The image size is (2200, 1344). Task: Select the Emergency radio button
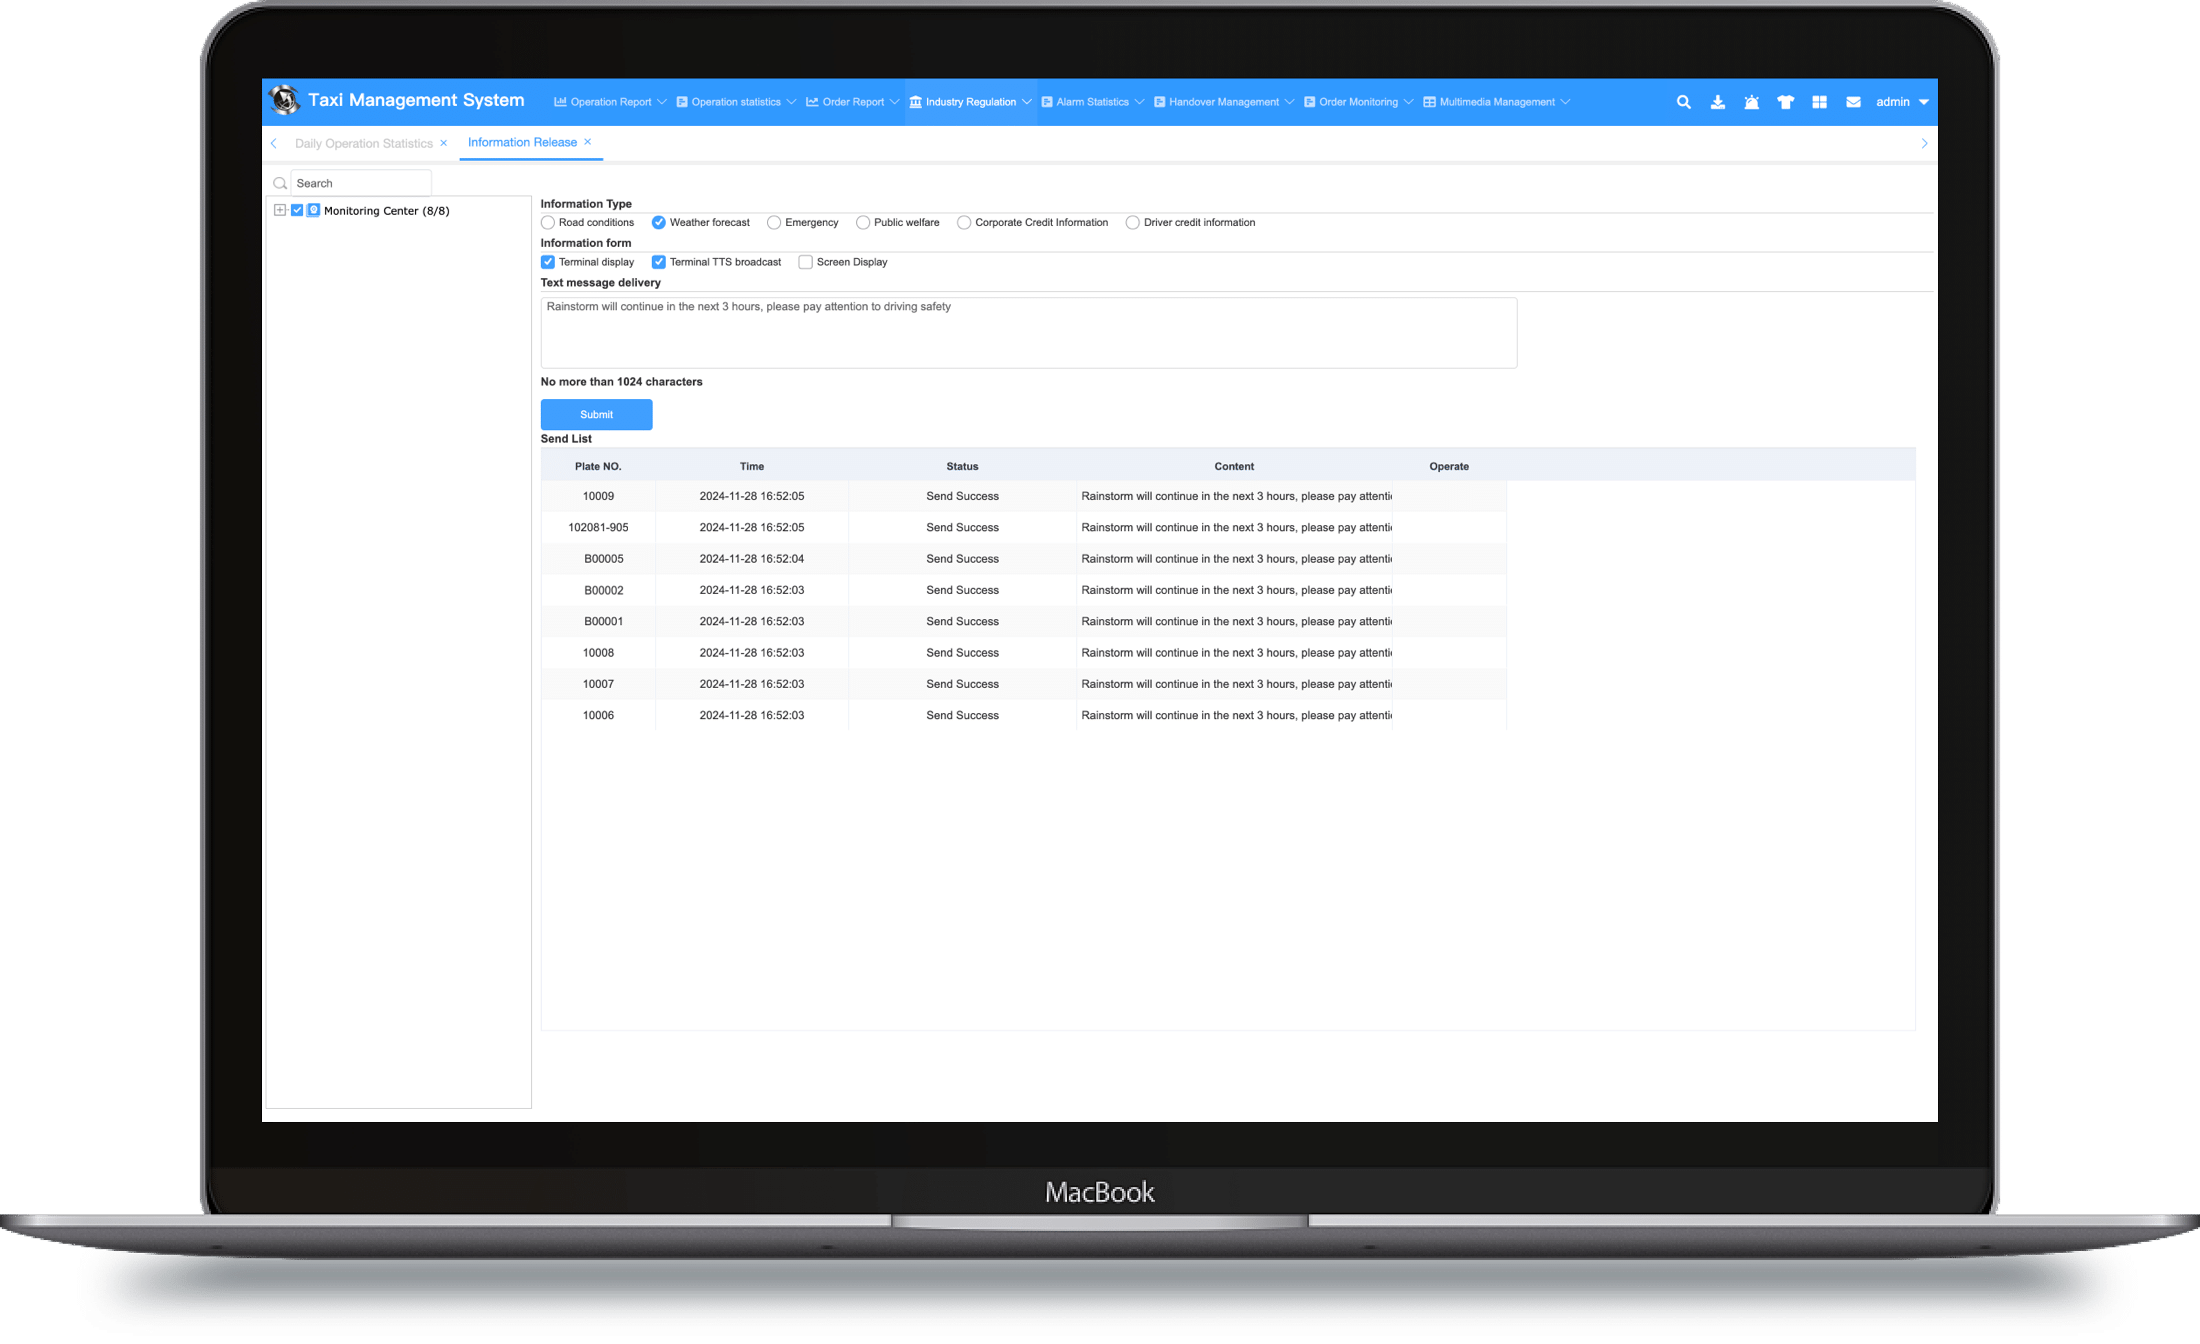pyautogui.click(x=774, y=223)
